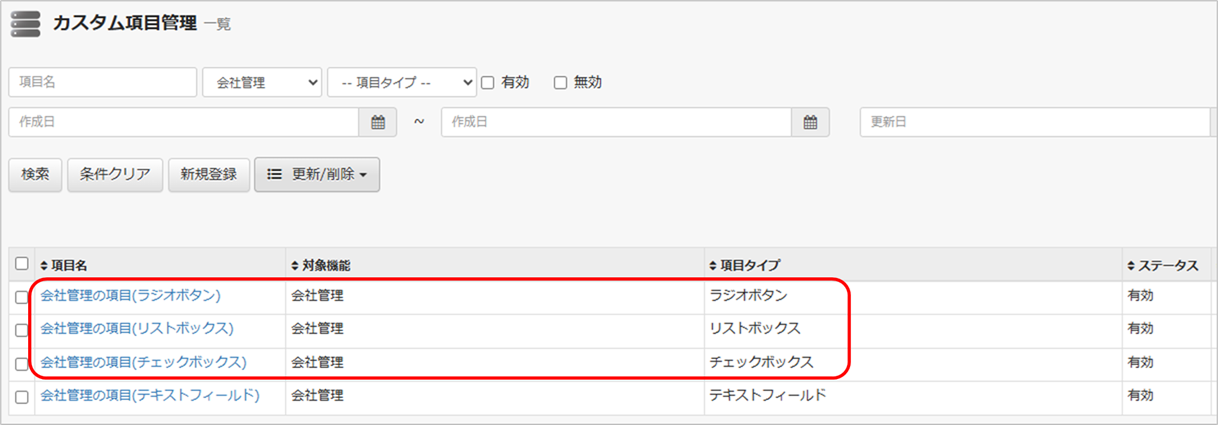Image resolution: width=1218 pixels, height=425 pixels.
Task: Click 新規登録 to add an item
Action: [208, 174]
